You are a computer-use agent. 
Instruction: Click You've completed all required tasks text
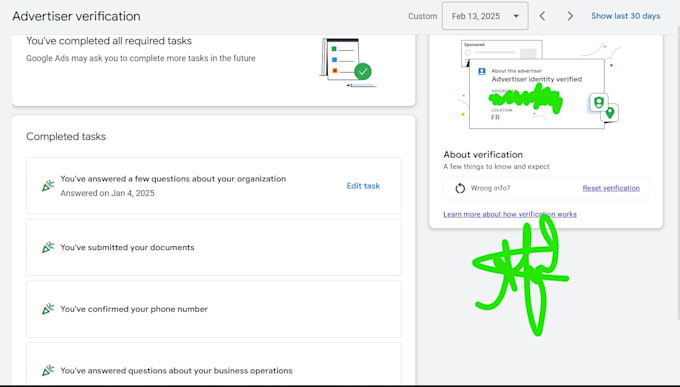click(x=109, y=41)
